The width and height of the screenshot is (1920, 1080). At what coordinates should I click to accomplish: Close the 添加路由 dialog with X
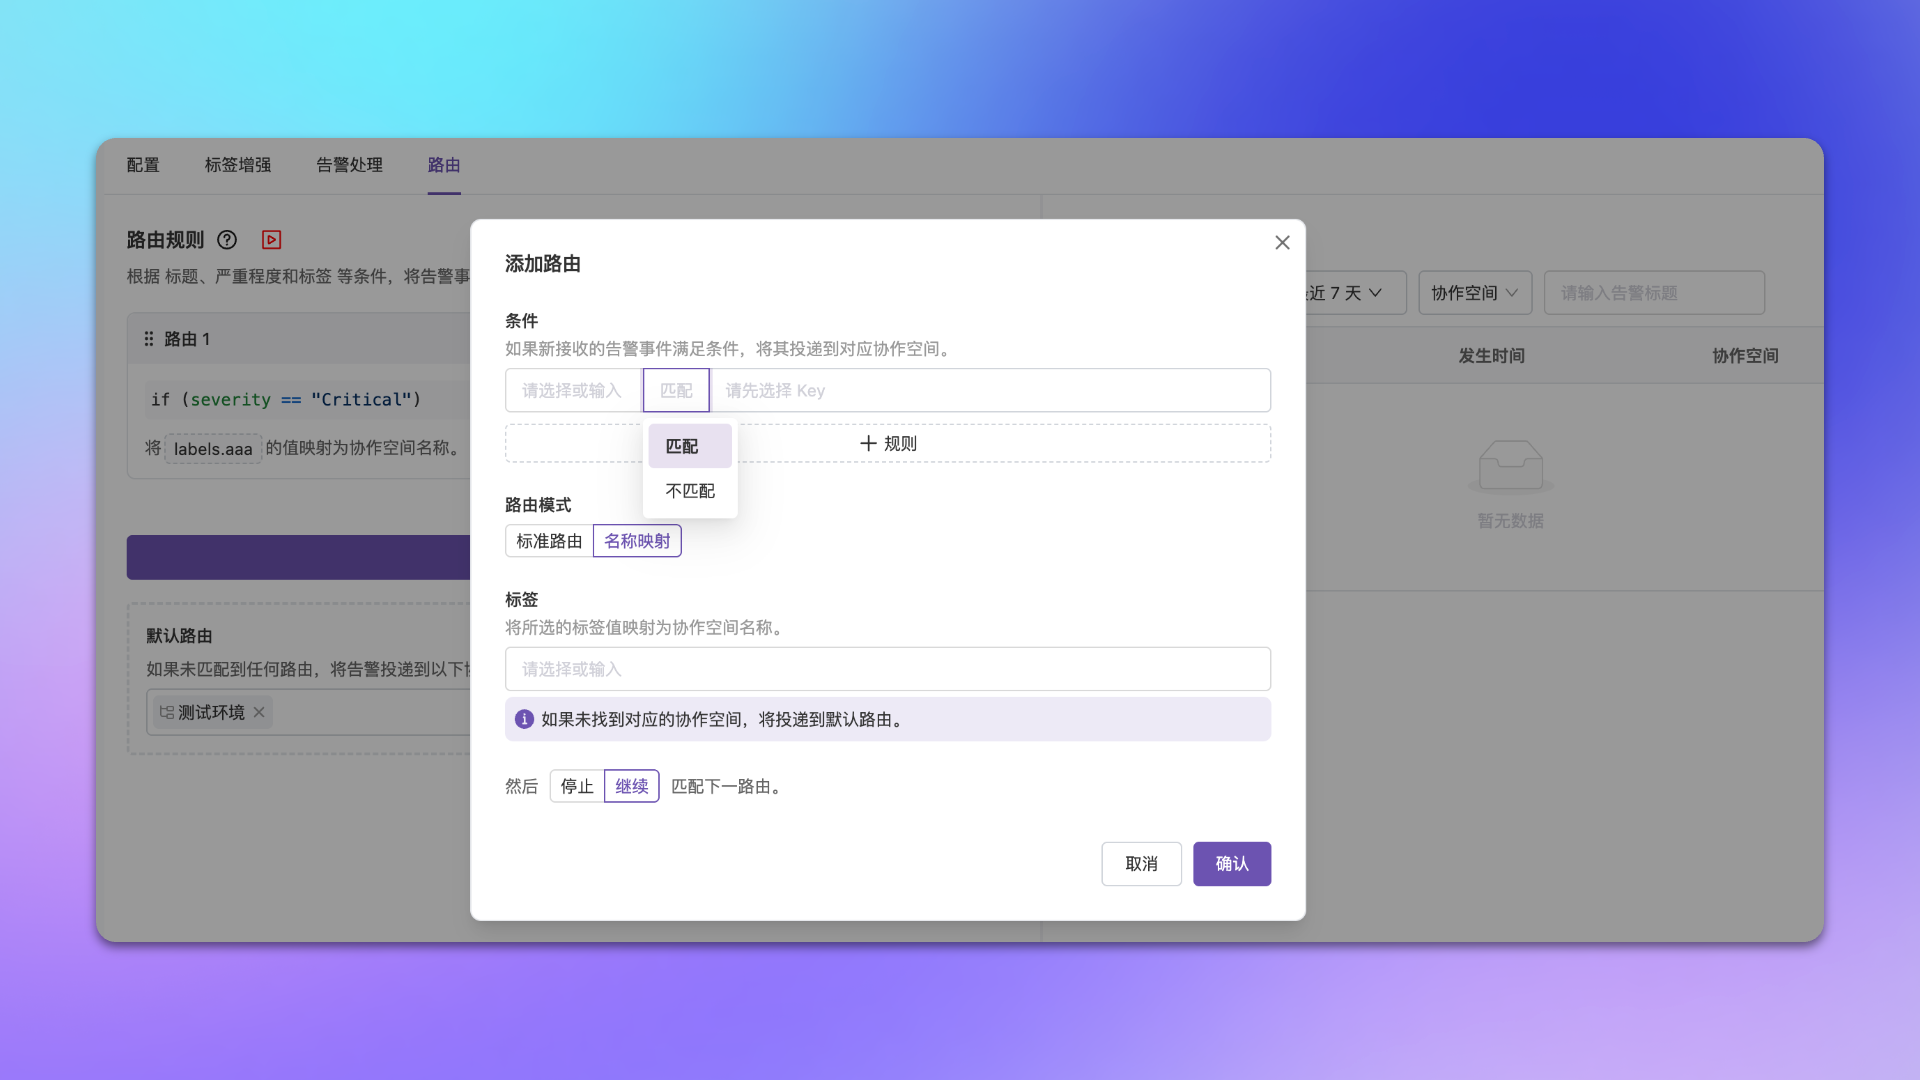pos(1282,243)
